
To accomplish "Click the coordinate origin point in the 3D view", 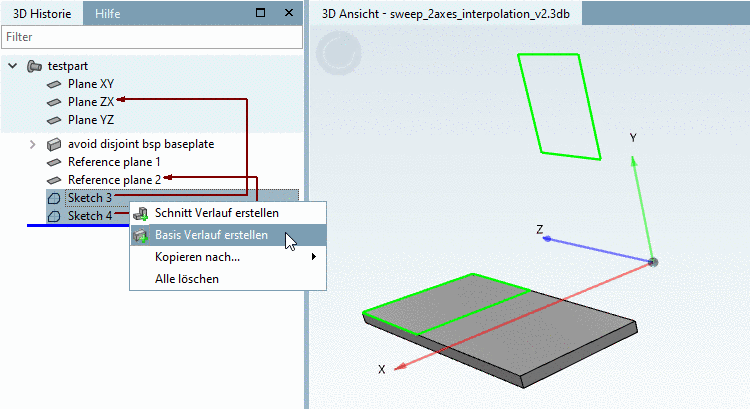I will pyautogui.click(x=653, y=262).
